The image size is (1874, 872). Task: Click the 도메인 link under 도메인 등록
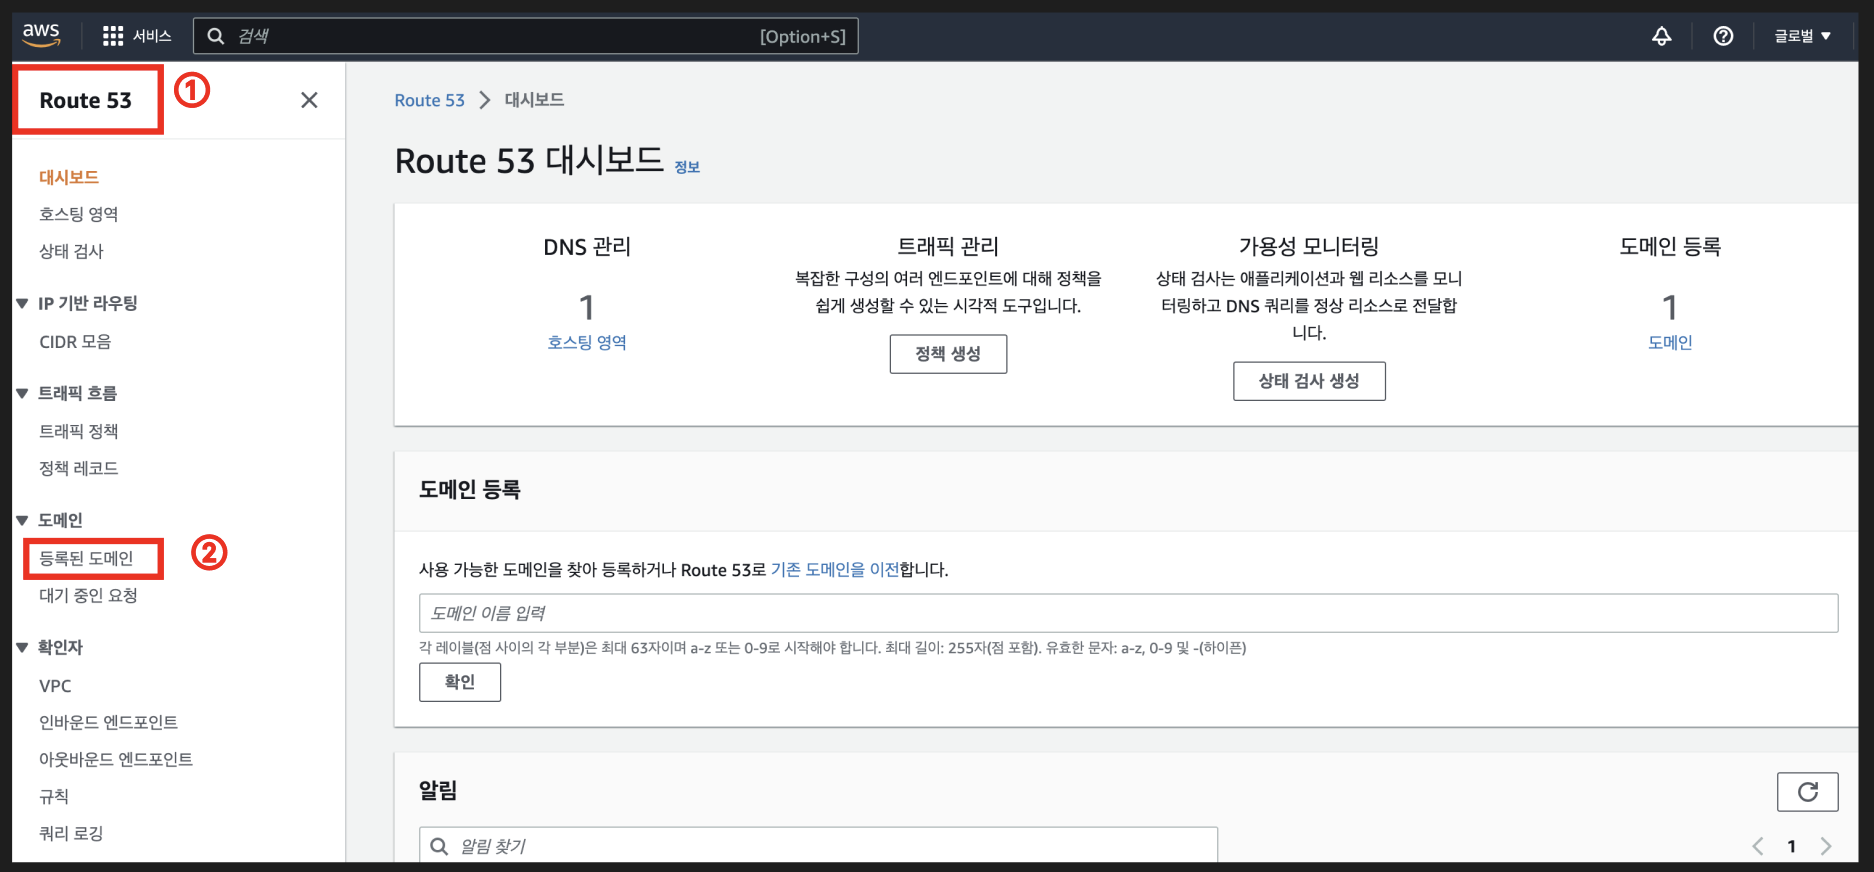(1670, 342)
